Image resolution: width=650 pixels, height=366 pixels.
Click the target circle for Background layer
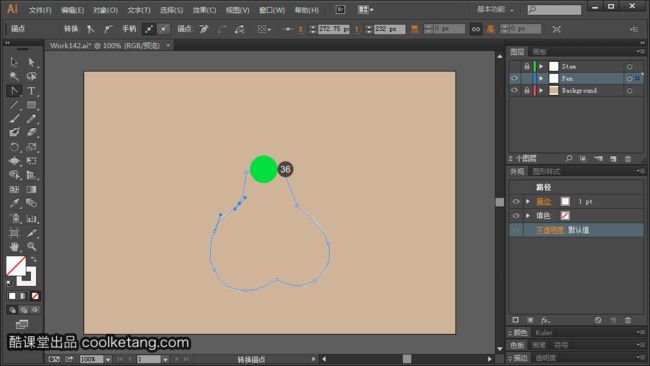click(629, 91)
